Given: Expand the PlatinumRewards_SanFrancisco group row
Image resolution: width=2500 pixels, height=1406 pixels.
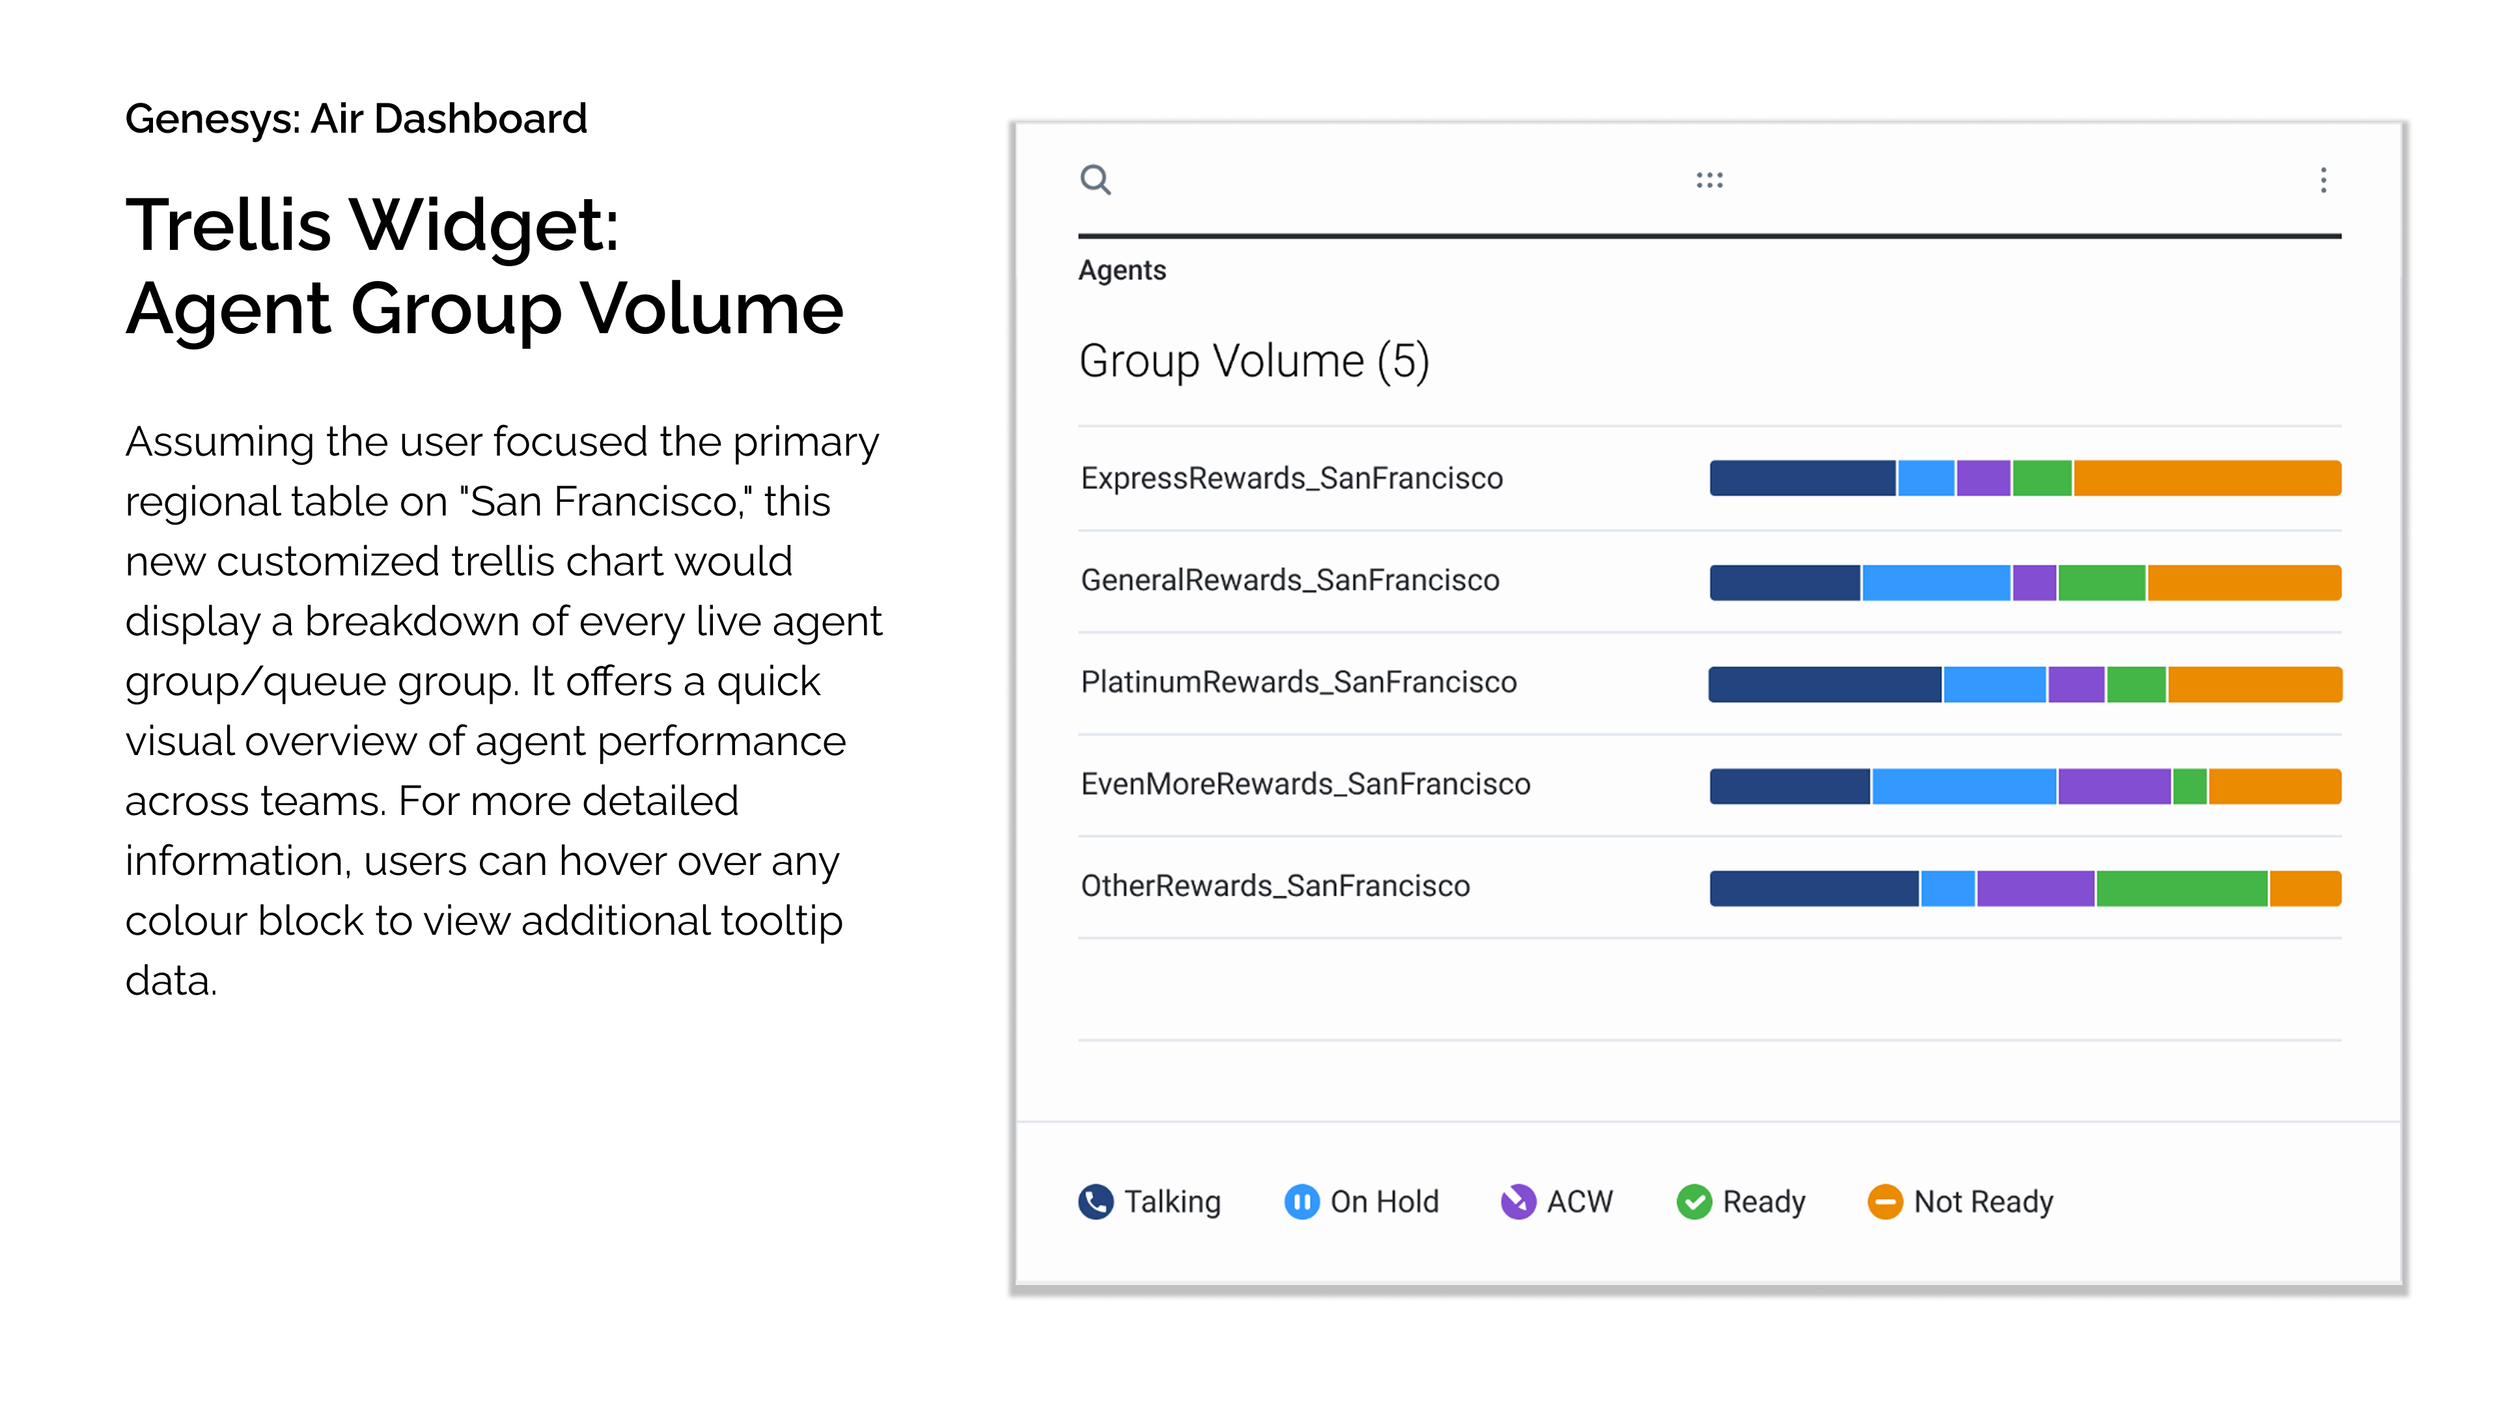Looking at the screenshot, I should pyautogui.click(x=1299, y=681).
